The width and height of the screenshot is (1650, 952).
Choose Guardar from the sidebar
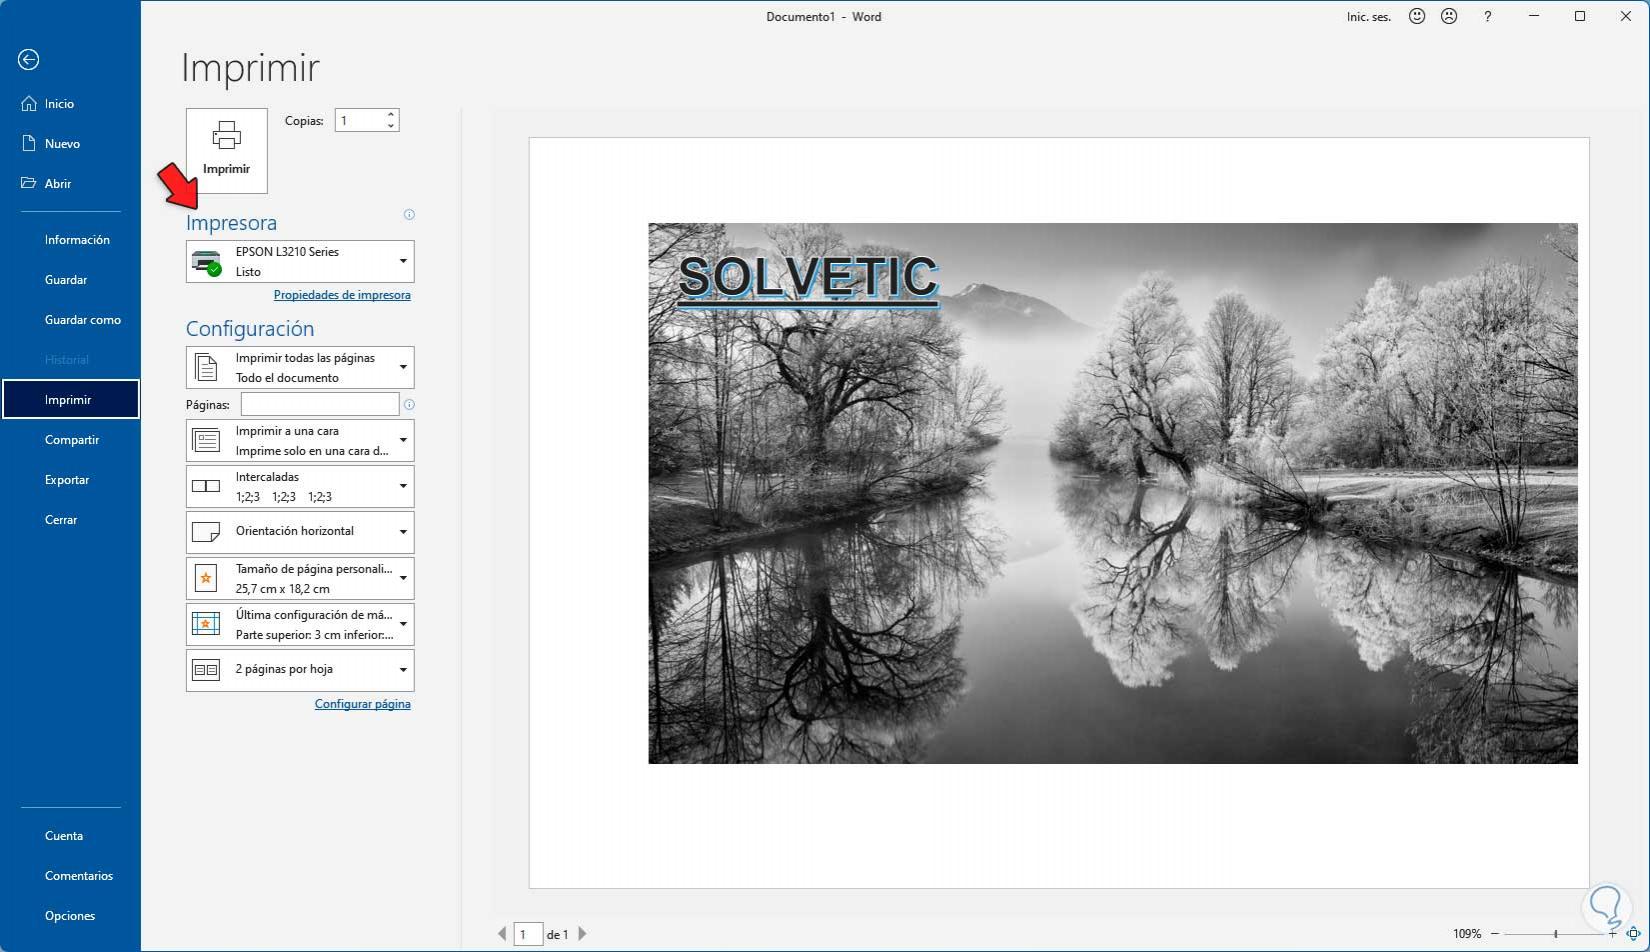click(66, 280)
